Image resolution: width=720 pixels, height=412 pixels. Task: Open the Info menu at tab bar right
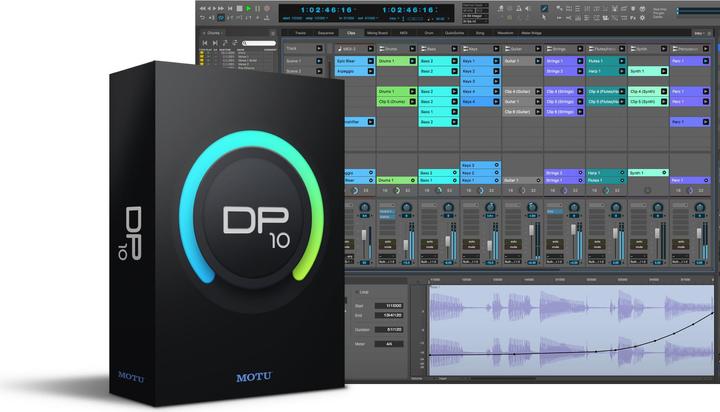pos(699,33)
